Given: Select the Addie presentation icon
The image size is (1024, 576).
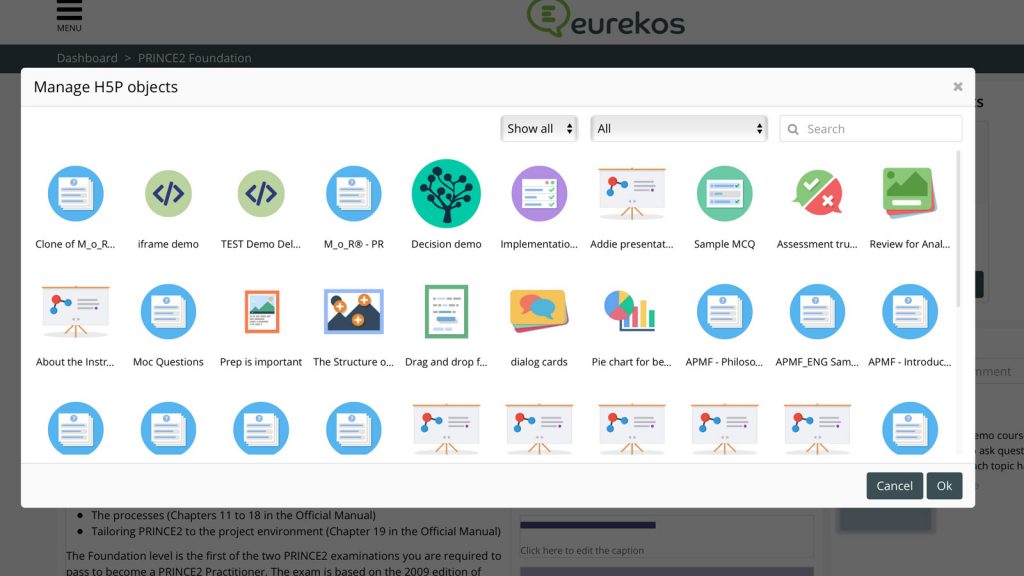Looking at the screenshot, I should [x=631, y=194].
